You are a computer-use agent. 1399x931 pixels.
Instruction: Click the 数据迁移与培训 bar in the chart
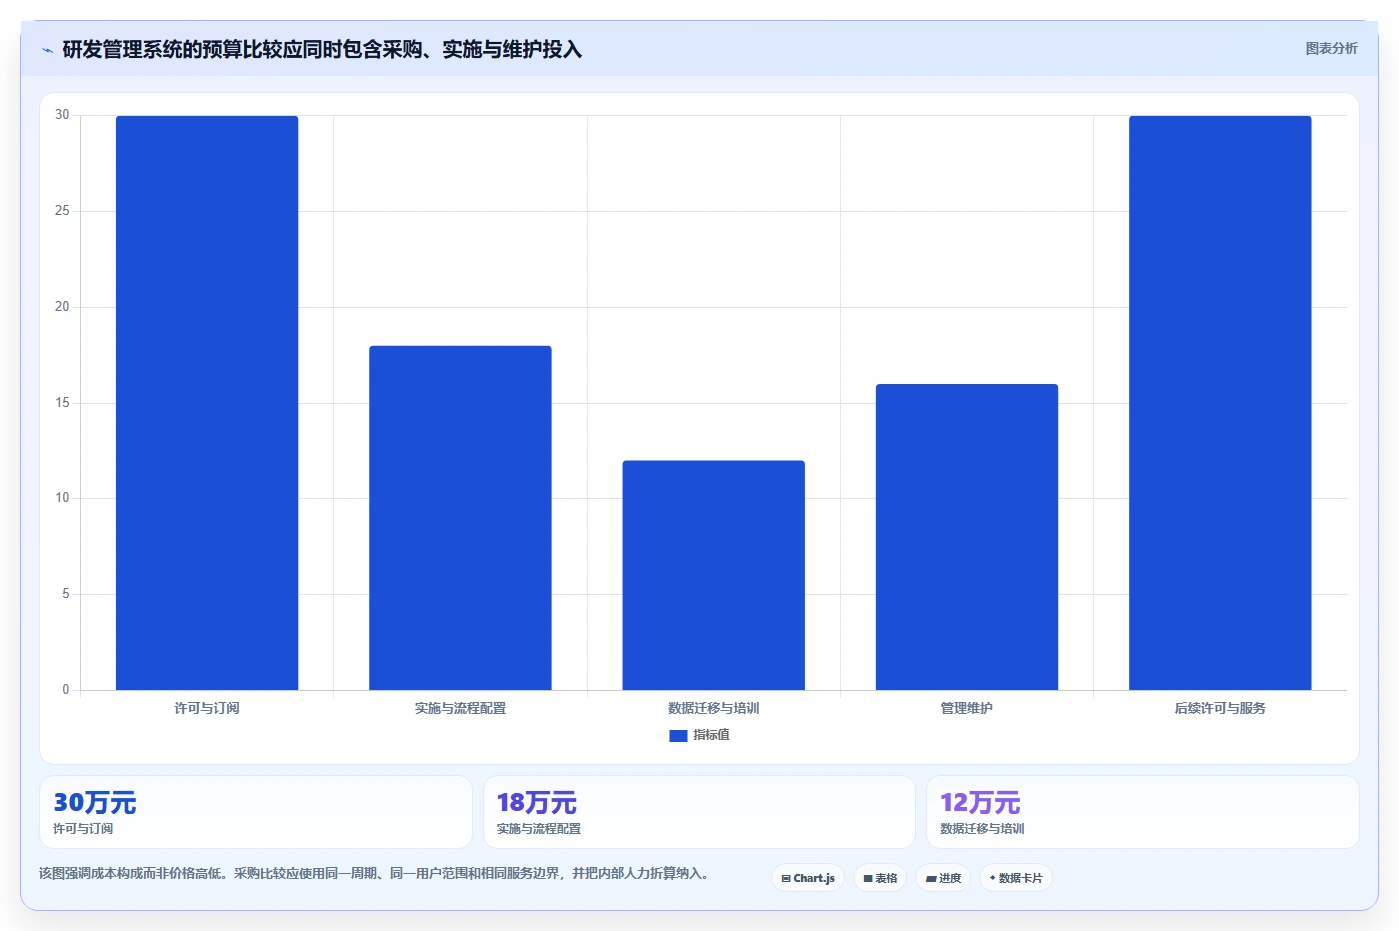713,575
